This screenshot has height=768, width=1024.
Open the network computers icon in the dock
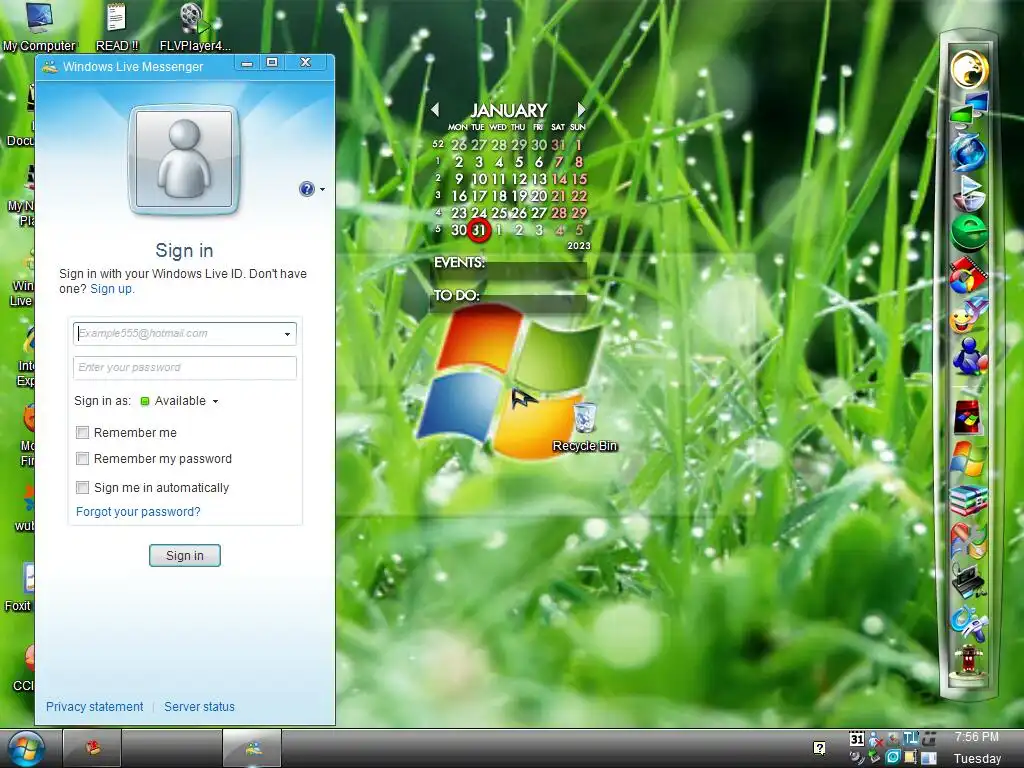pos(969,108)
